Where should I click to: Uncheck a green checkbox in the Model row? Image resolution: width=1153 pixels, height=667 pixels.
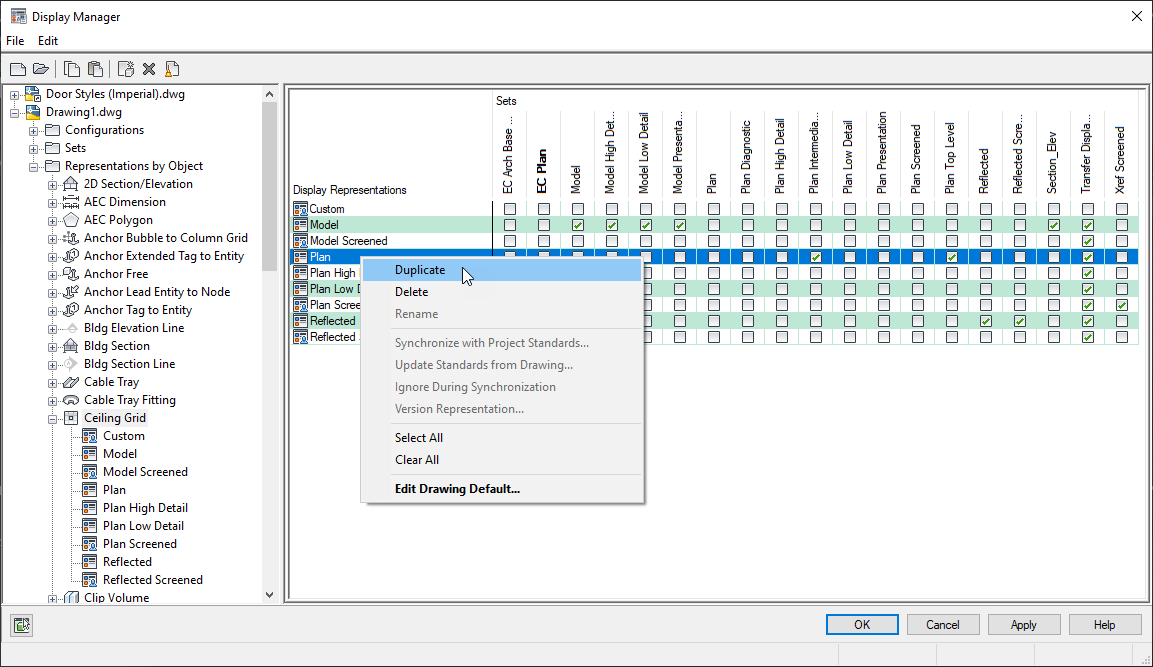(x=577, y=224)
